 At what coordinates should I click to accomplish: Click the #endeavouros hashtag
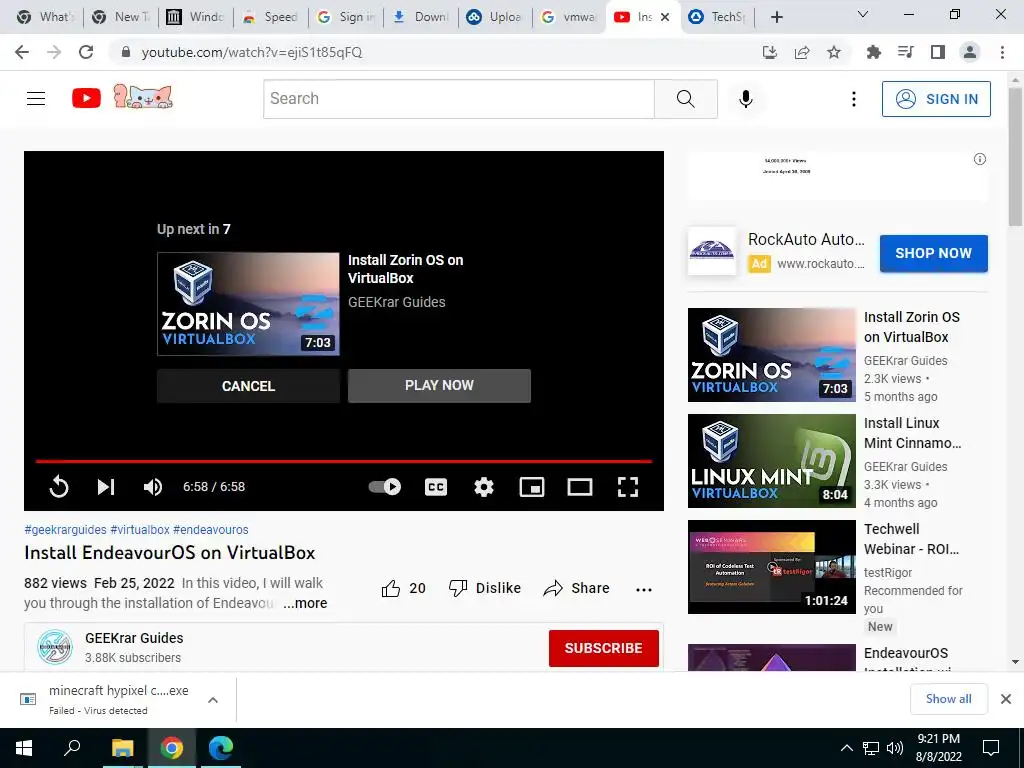(x=210, y=530)
